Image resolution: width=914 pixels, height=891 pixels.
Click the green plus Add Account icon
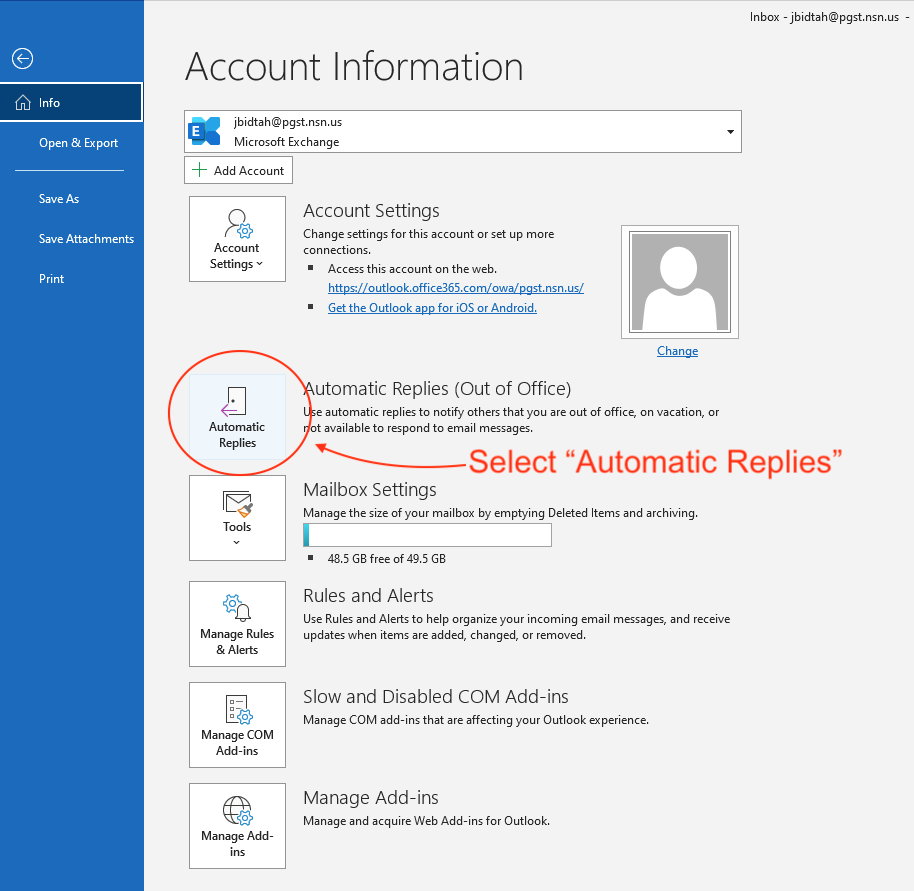coord(199,170)
